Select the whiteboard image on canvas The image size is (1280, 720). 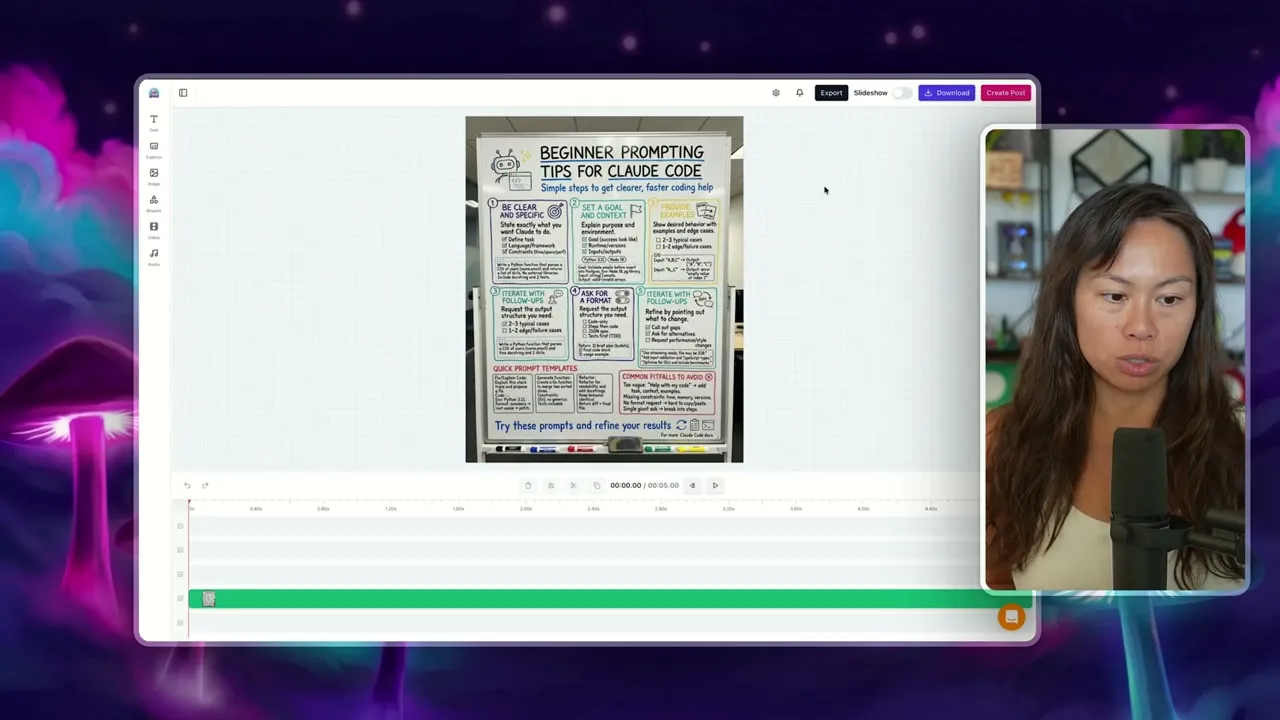(604, 289)
